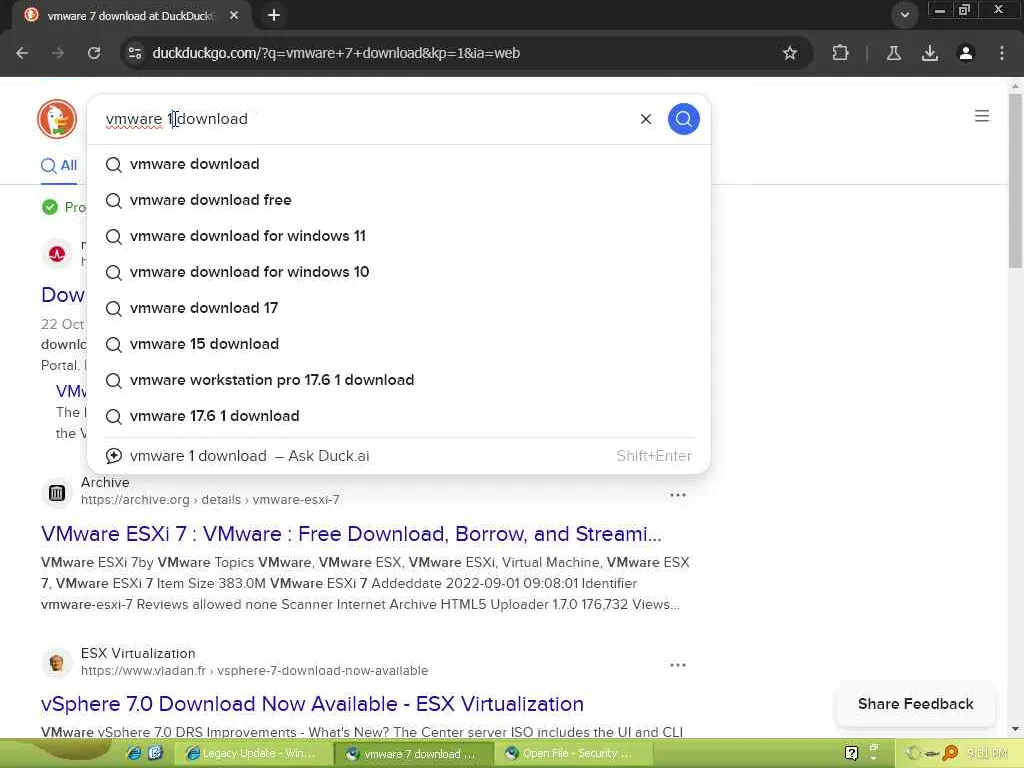The width and height of the screenshot is (1024, 768).
Task: Click the Archive favicon icon
Action: click(57, 492)
